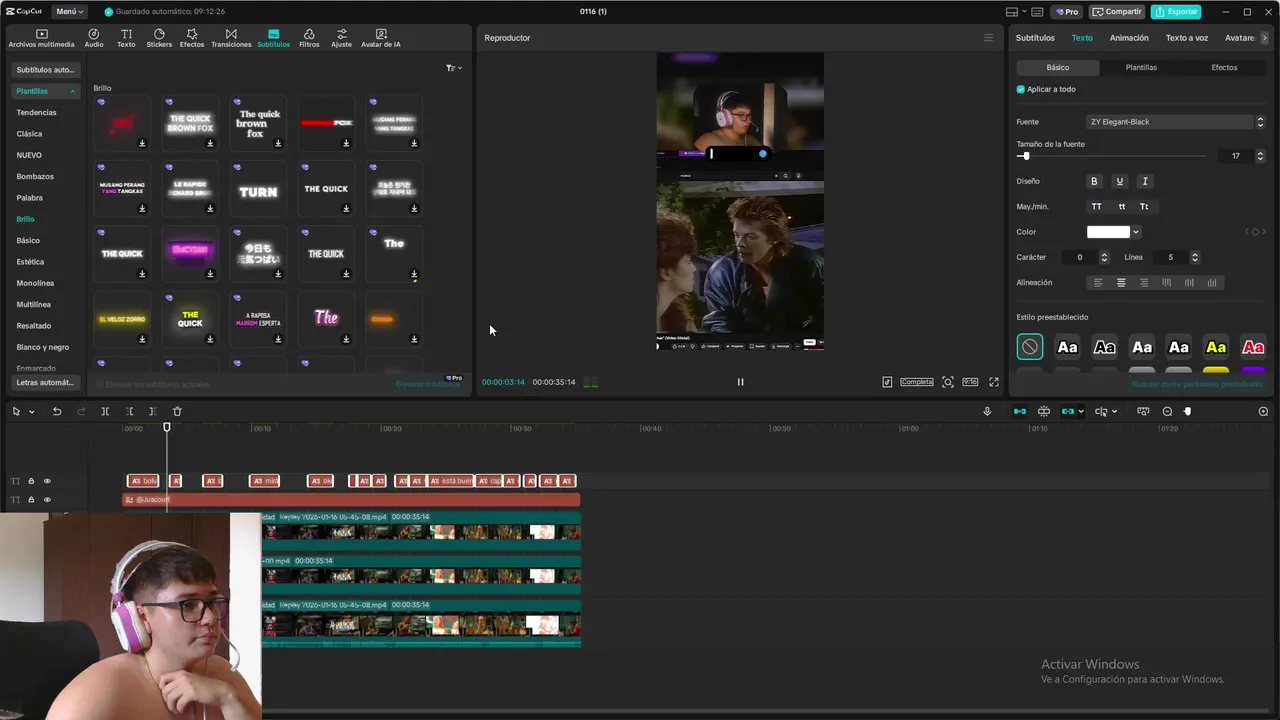Open the Texto tool panel
Viewport: 1280px width, 720px height.
pos(126,38)
